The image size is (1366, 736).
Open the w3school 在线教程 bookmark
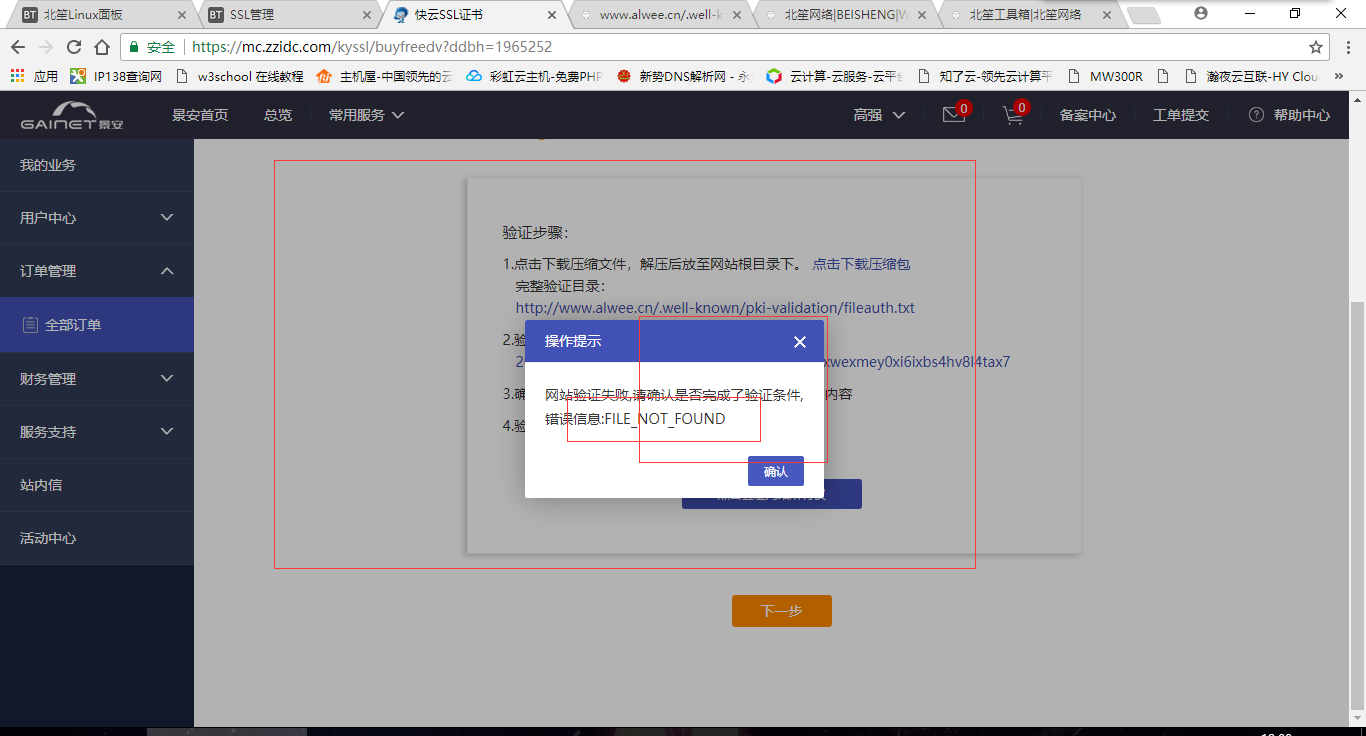click(x=239, y=76)
